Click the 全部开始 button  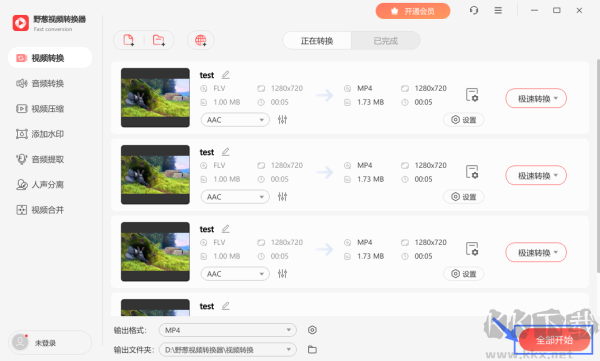[x=554, y=340]
